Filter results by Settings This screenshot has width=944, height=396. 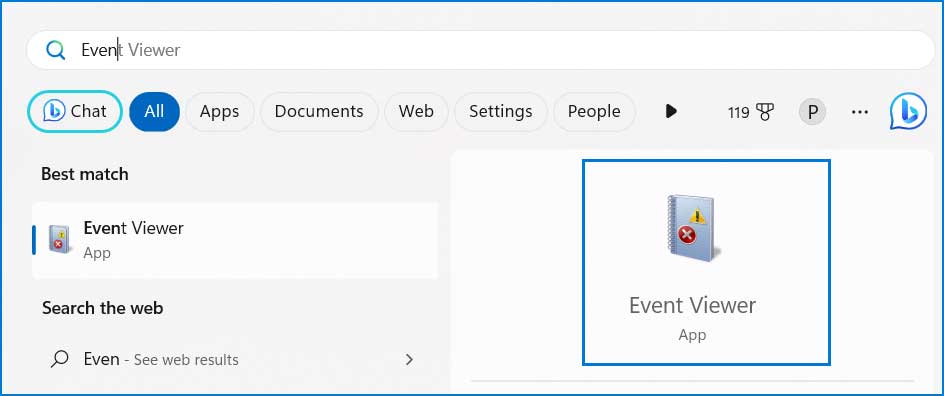pos(500,111)
